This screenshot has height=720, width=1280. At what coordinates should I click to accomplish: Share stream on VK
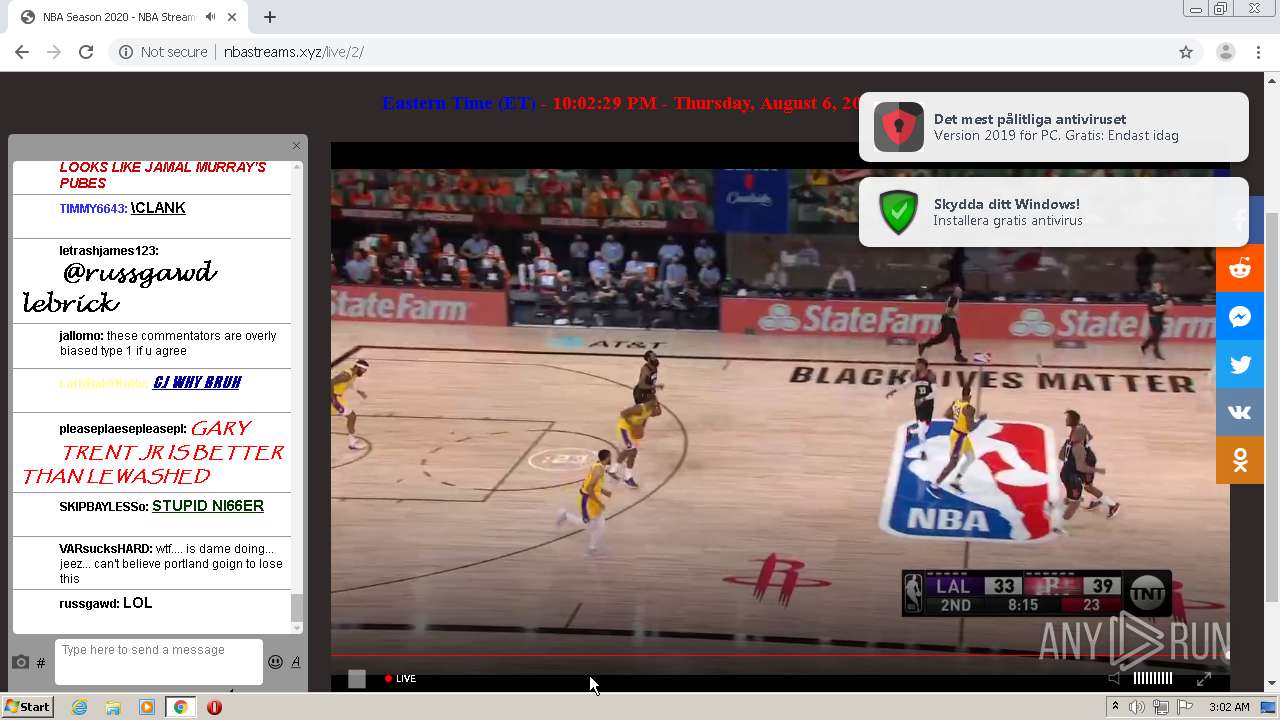point(1240,412)
